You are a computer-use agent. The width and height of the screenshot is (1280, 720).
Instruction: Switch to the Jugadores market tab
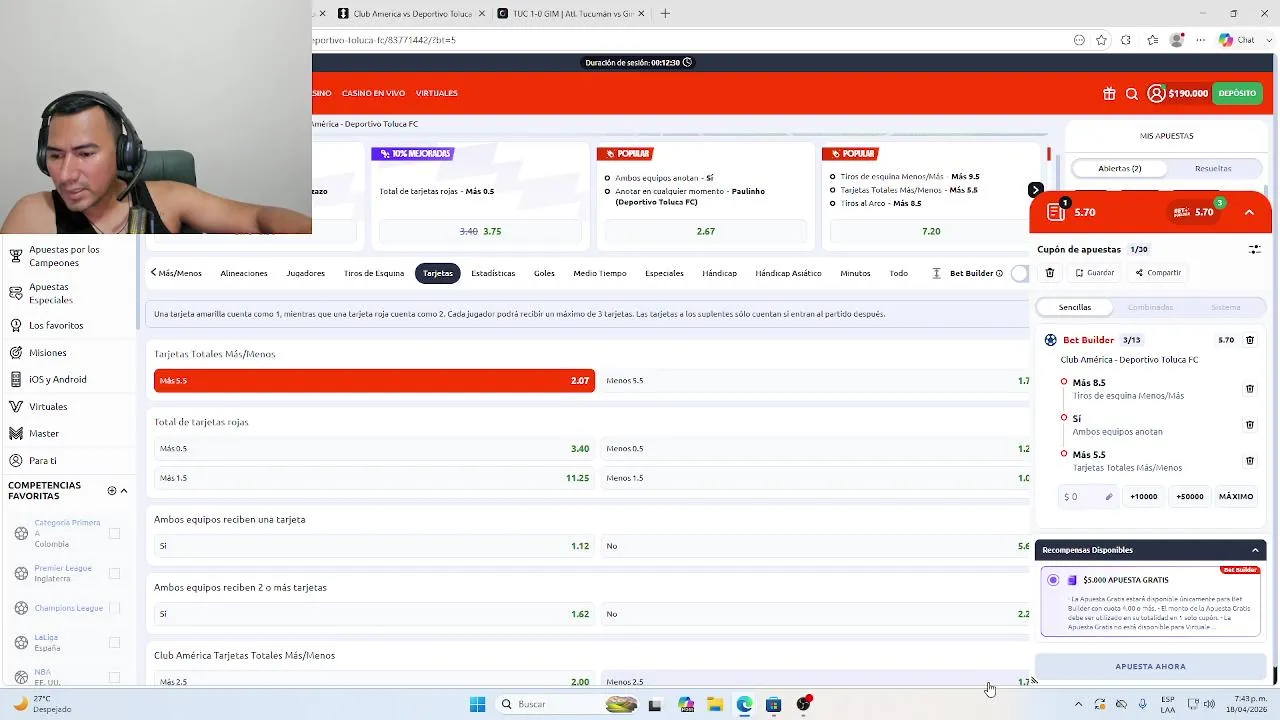click(x=305, y=273)
